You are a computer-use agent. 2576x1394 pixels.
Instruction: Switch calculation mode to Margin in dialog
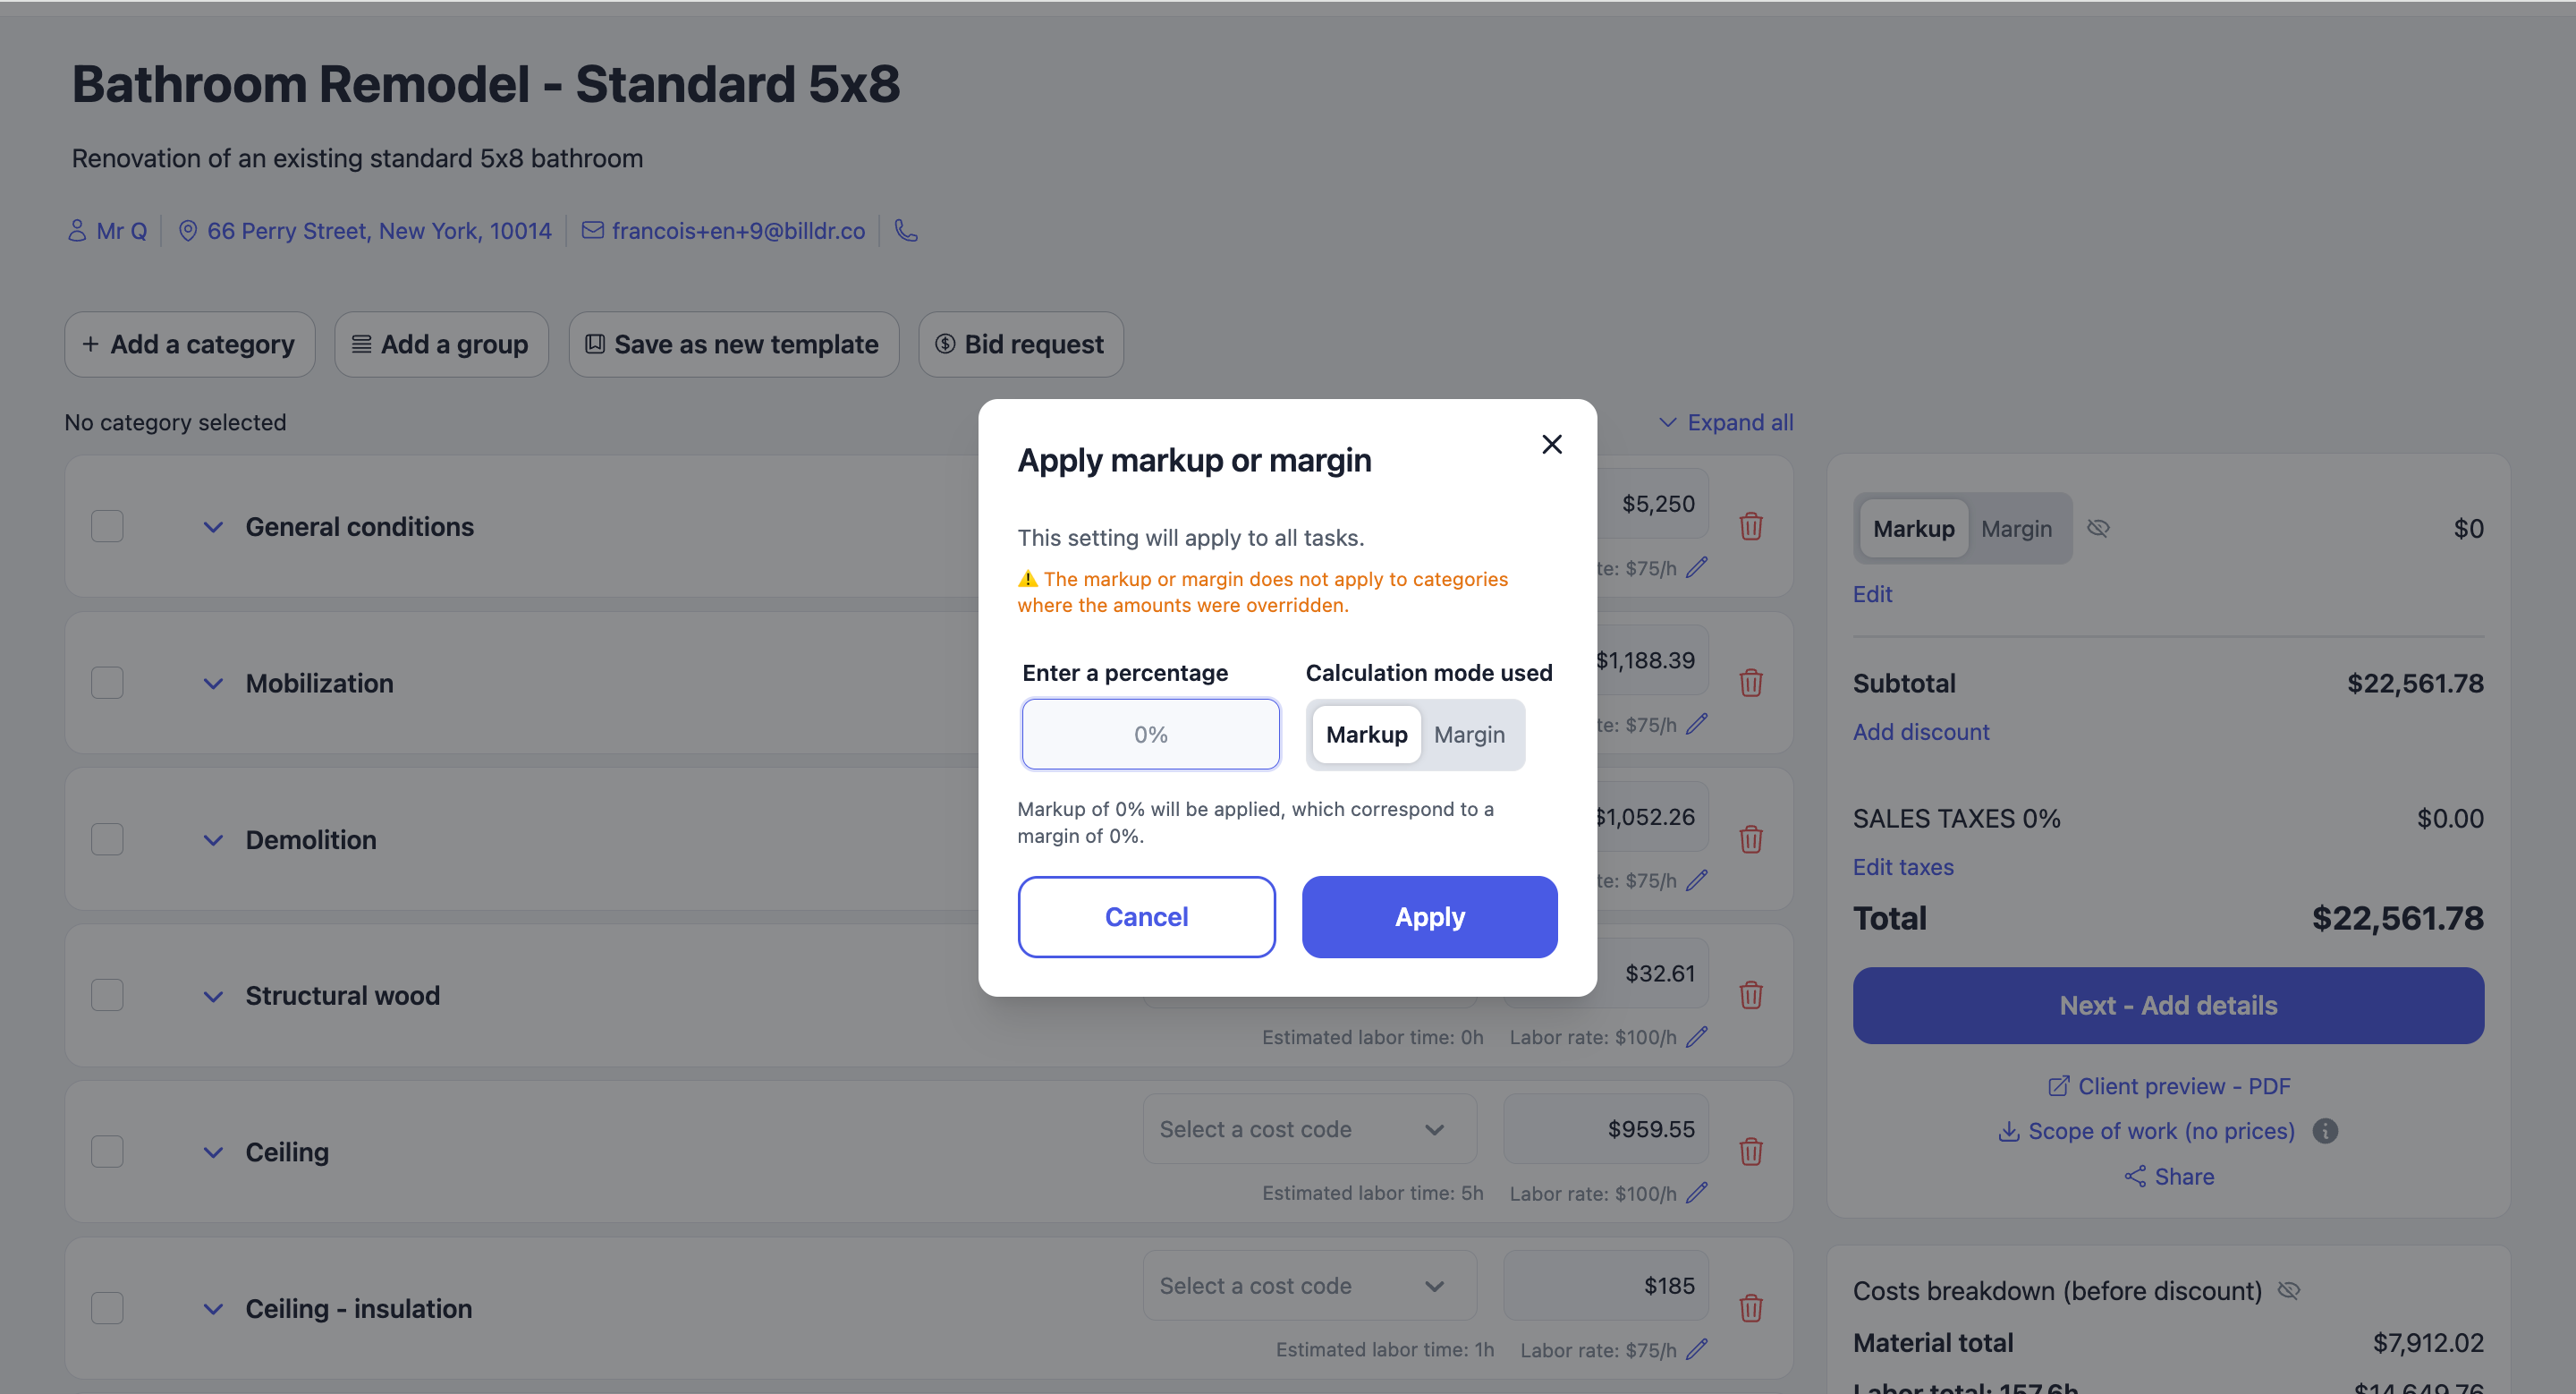click(x=1469, y=735)
